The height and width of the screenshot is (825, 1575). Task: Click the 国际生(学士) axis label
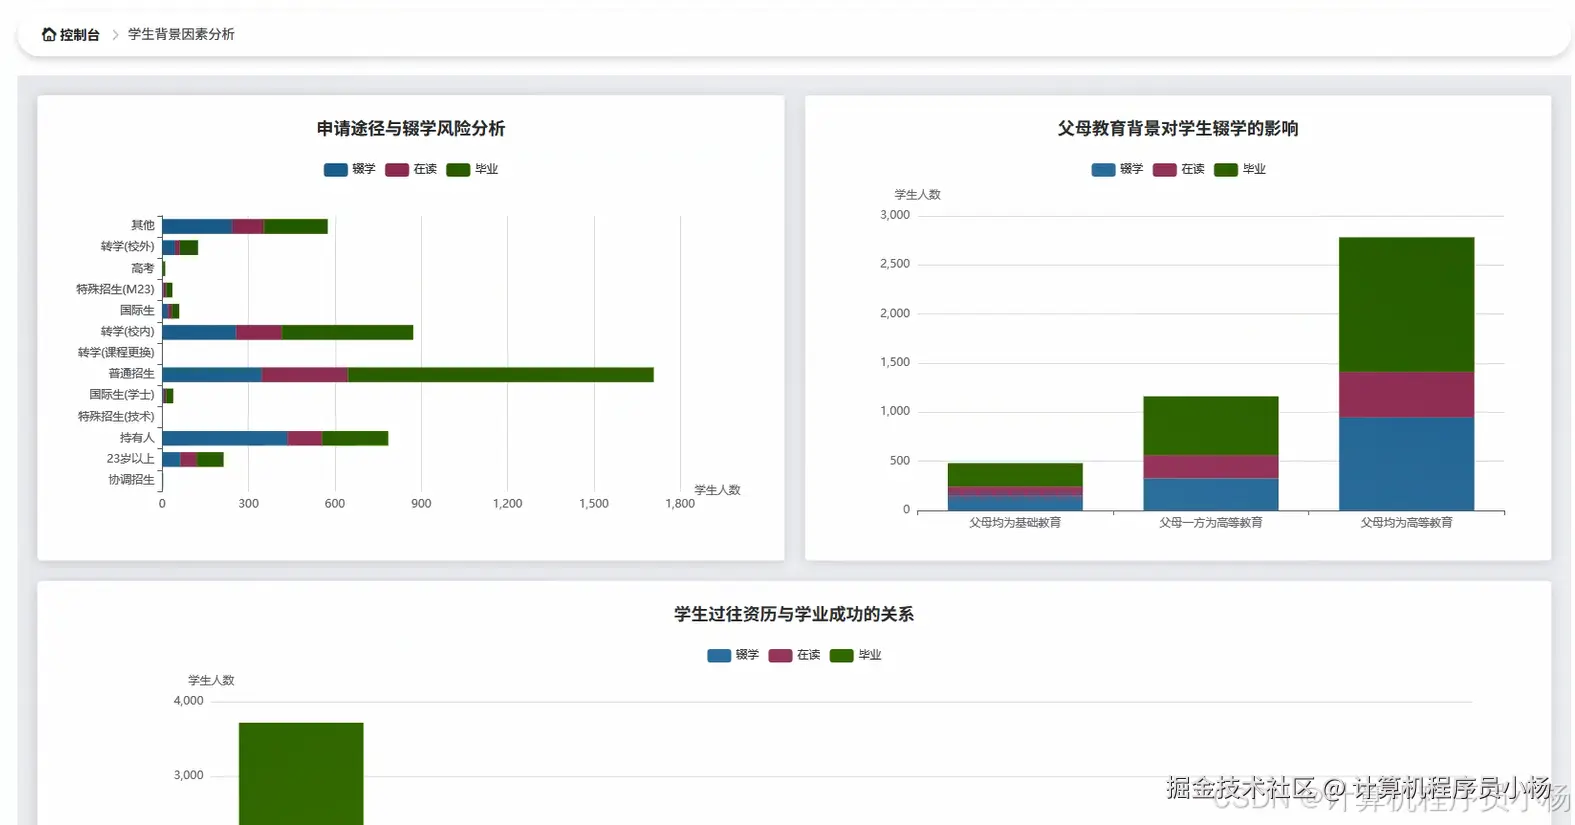click(122, 395)
